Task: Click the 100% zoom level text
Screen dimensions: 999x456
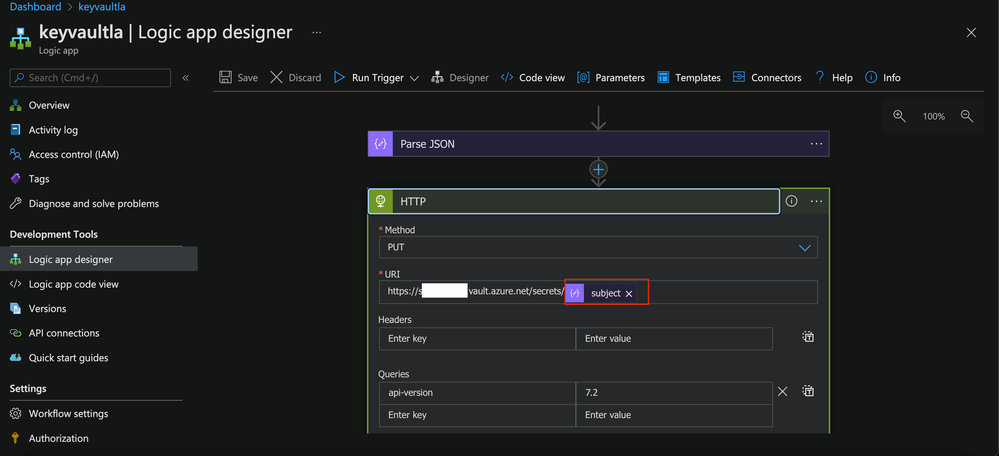Action: pos(933,117)
